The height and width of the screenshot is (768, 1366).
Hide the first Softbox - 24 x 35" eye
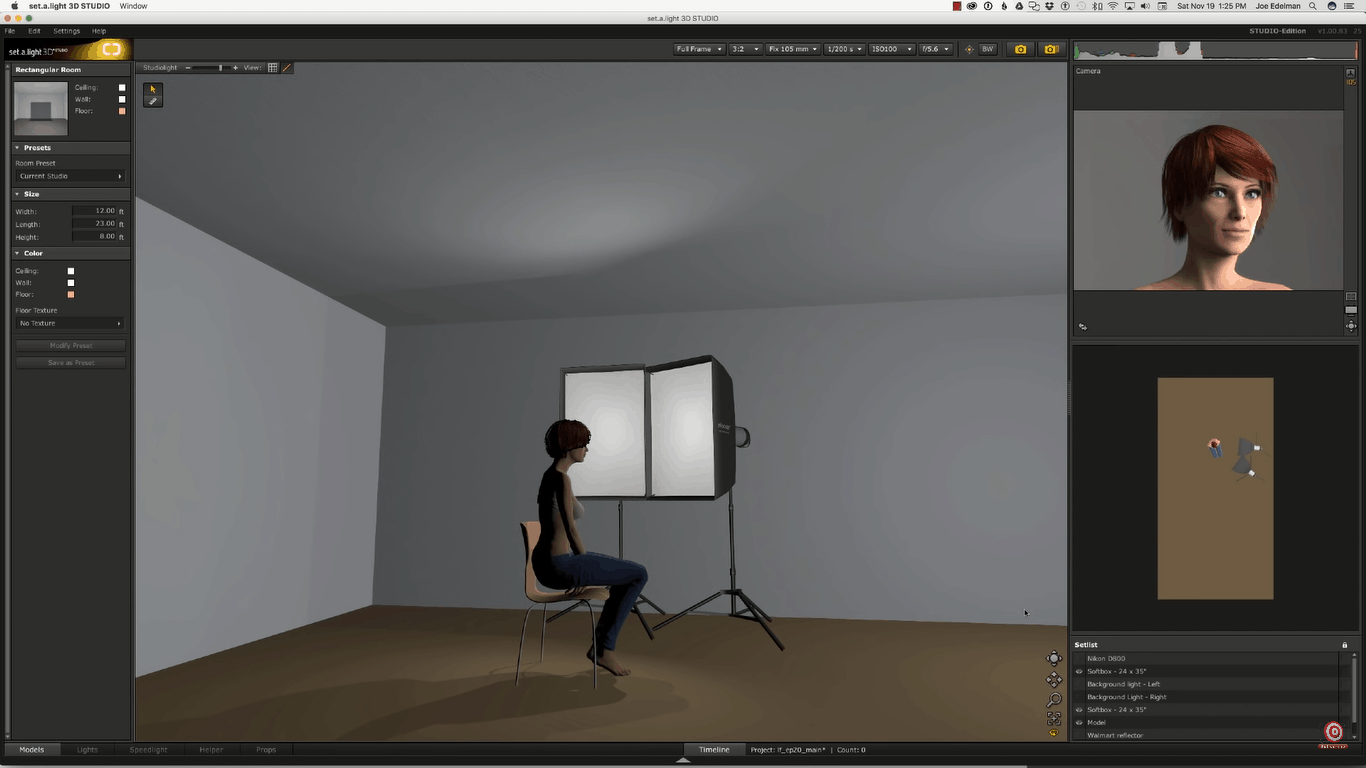pyautogui.click(x=1079, y=671)
